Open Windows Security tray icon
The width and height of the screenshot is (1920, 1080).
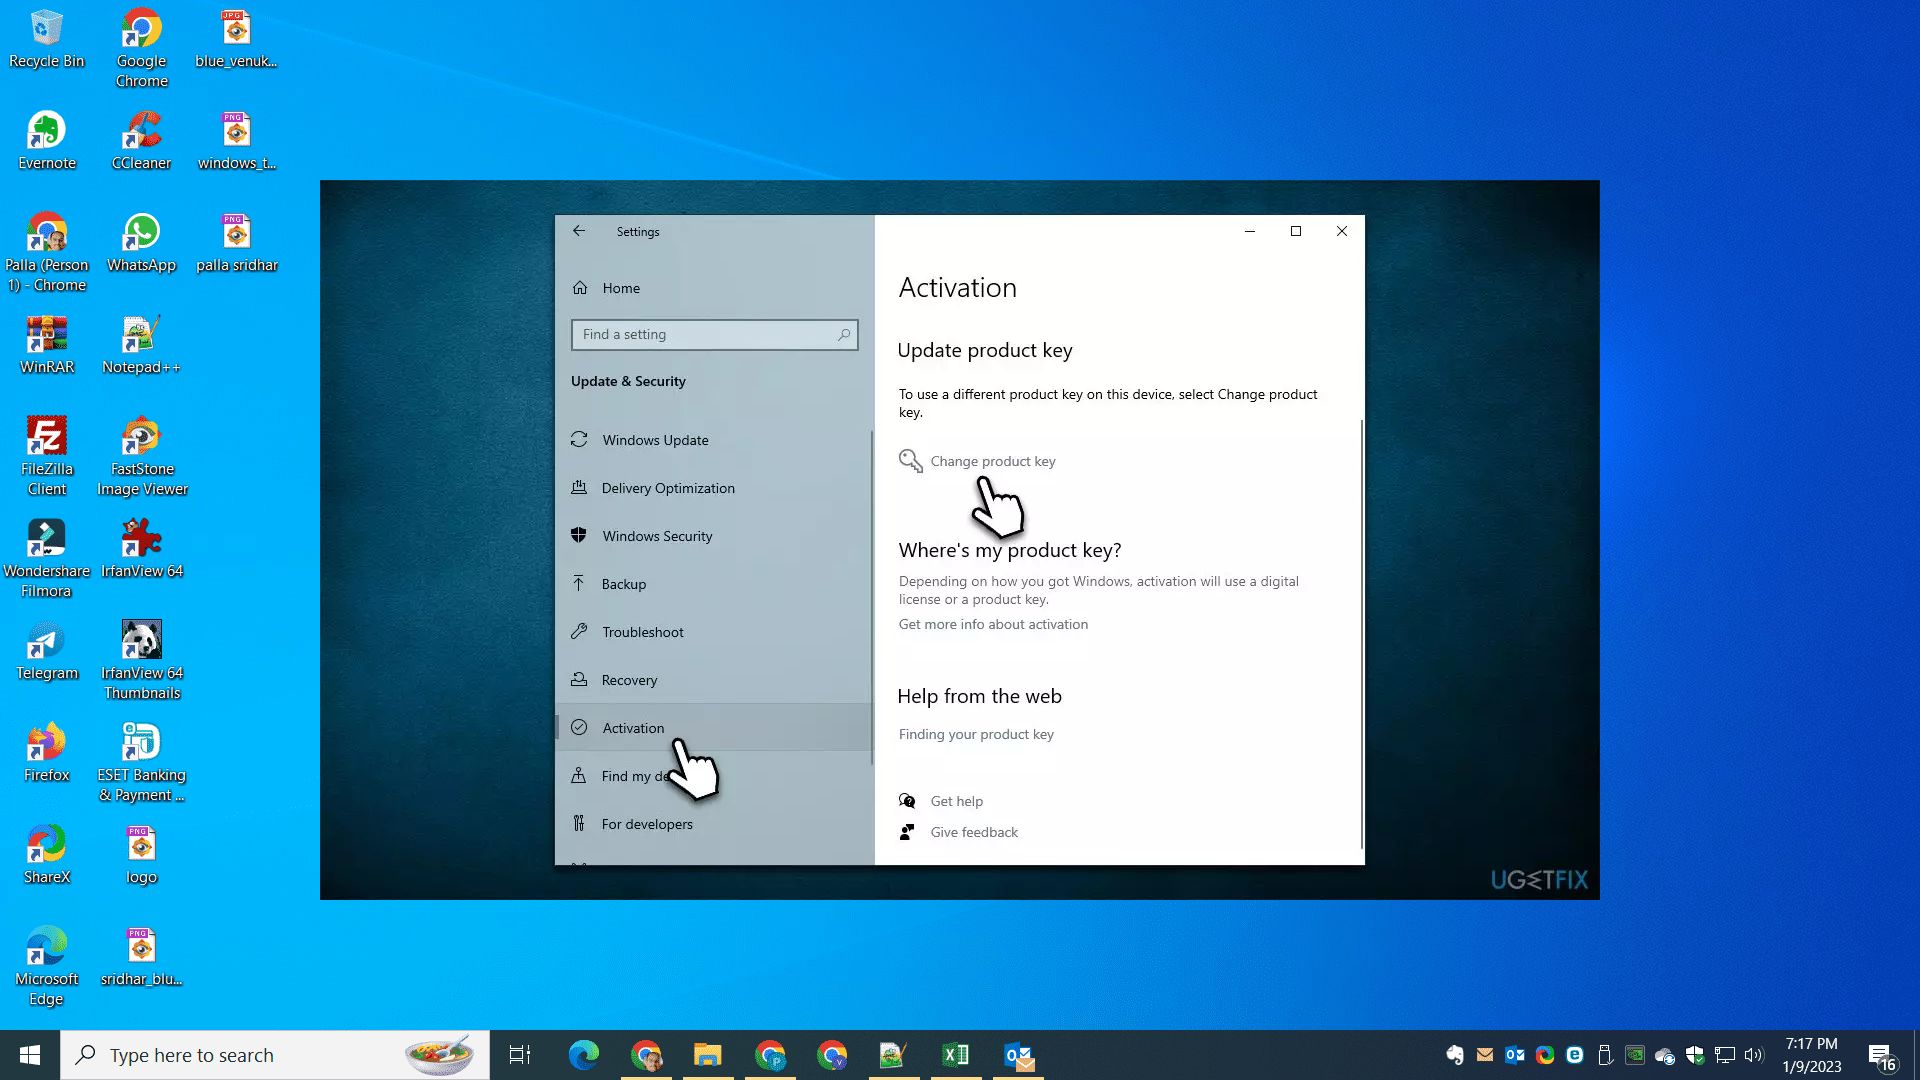(x=1695, y=1055)
